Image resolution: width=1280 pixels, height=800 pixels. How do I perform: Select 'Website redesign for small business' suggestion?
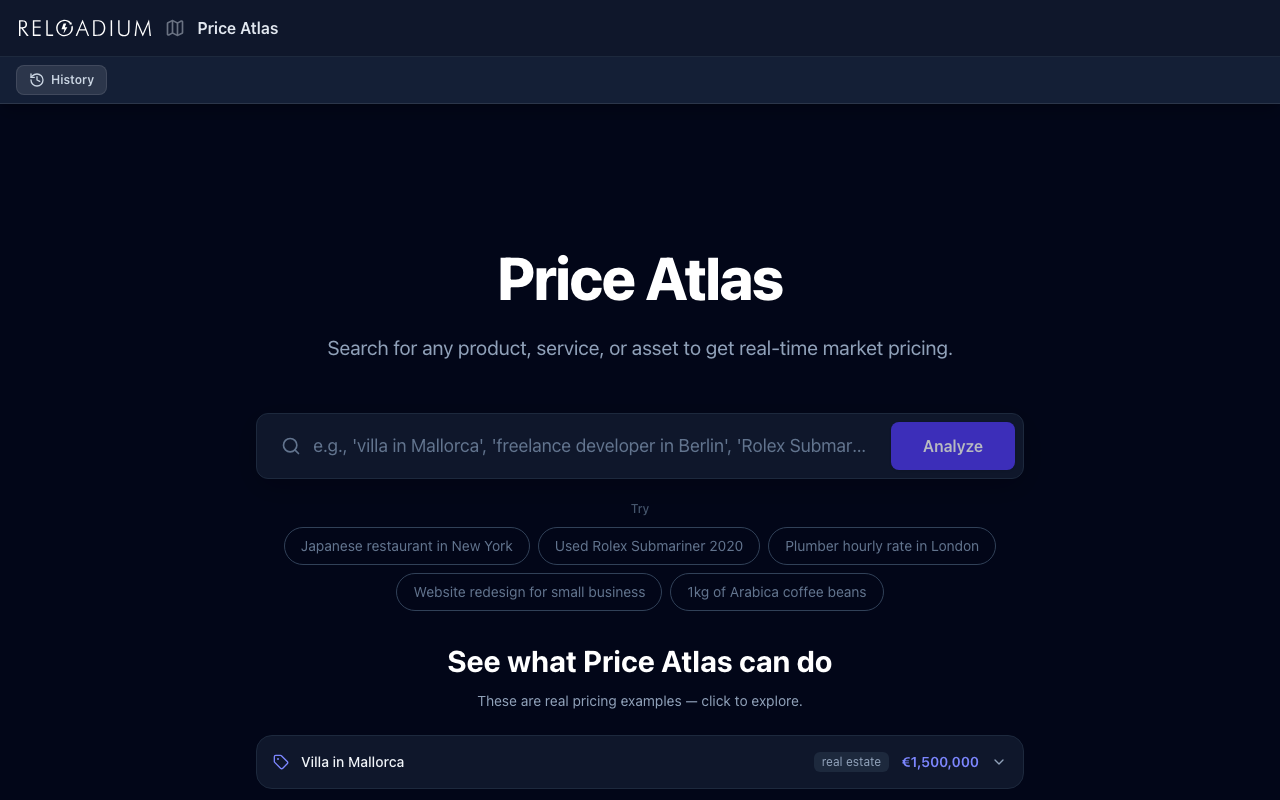point(528,592)
